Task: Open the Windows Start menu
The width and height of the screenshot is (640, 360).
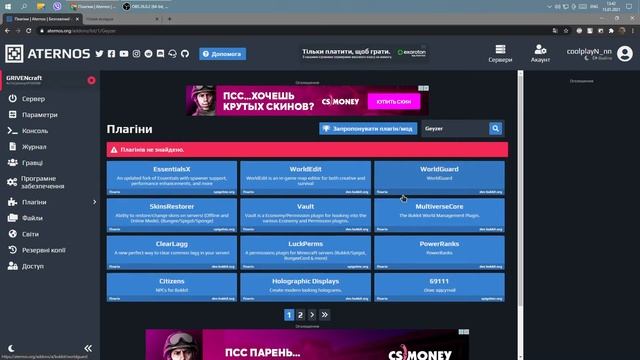Action: click(8, 6)
